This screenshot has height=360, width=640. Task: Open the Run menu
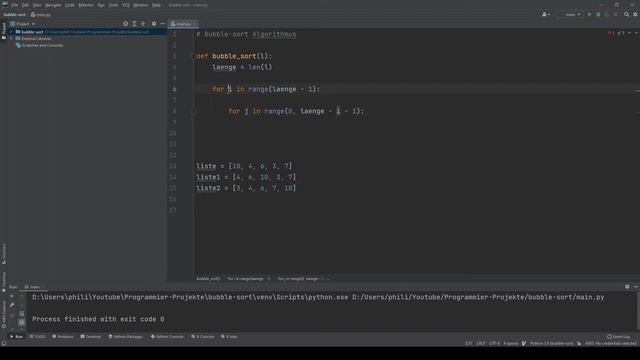[101, 5]
